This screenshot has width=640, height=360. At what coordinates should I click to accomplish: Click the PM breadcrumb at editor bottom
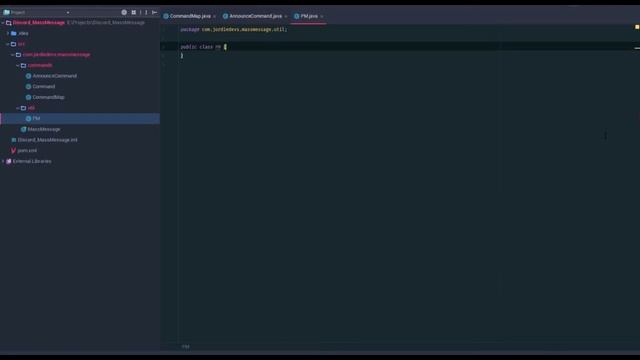pos(186,347)
